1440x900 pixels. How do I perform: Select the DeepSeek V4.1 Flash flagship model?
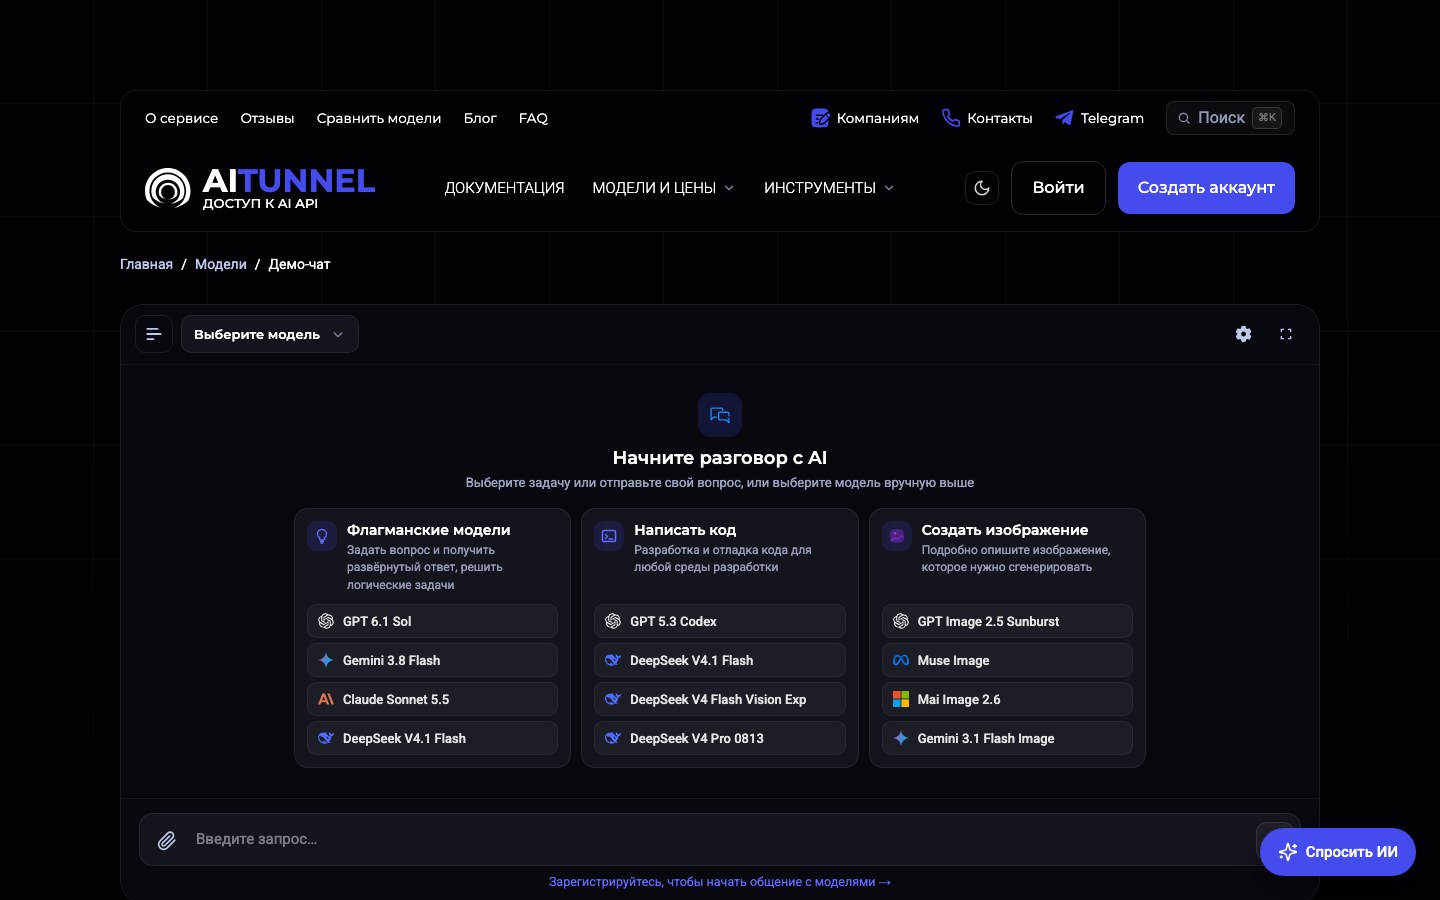tap(432, 738)
